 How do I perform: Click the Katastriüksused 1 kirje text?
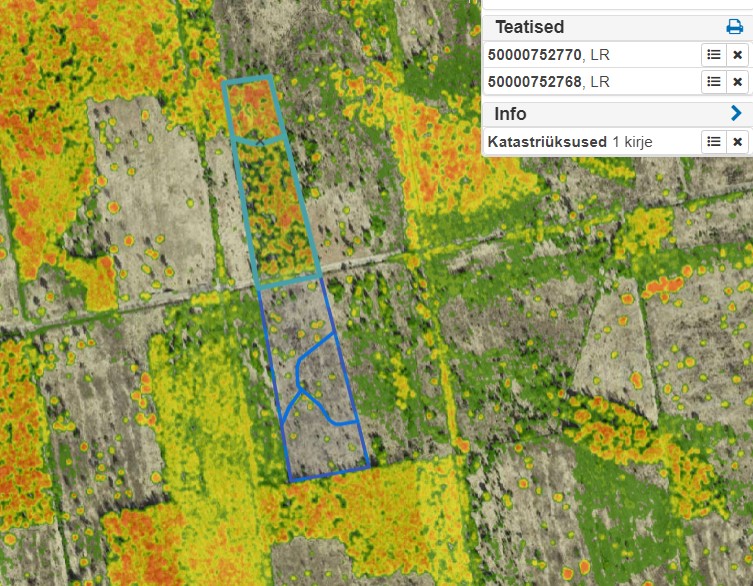[x=570, y=142]
